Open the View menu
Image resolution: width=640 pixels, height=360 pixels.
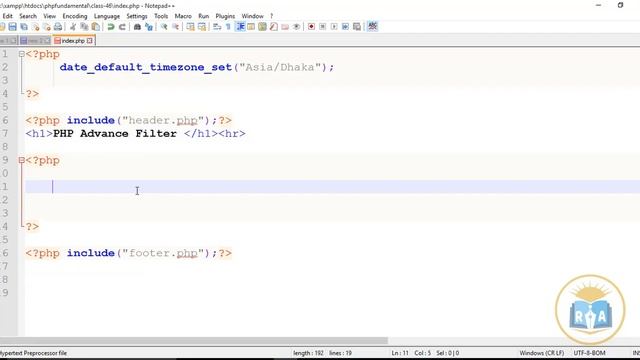(x=49, y=16)
